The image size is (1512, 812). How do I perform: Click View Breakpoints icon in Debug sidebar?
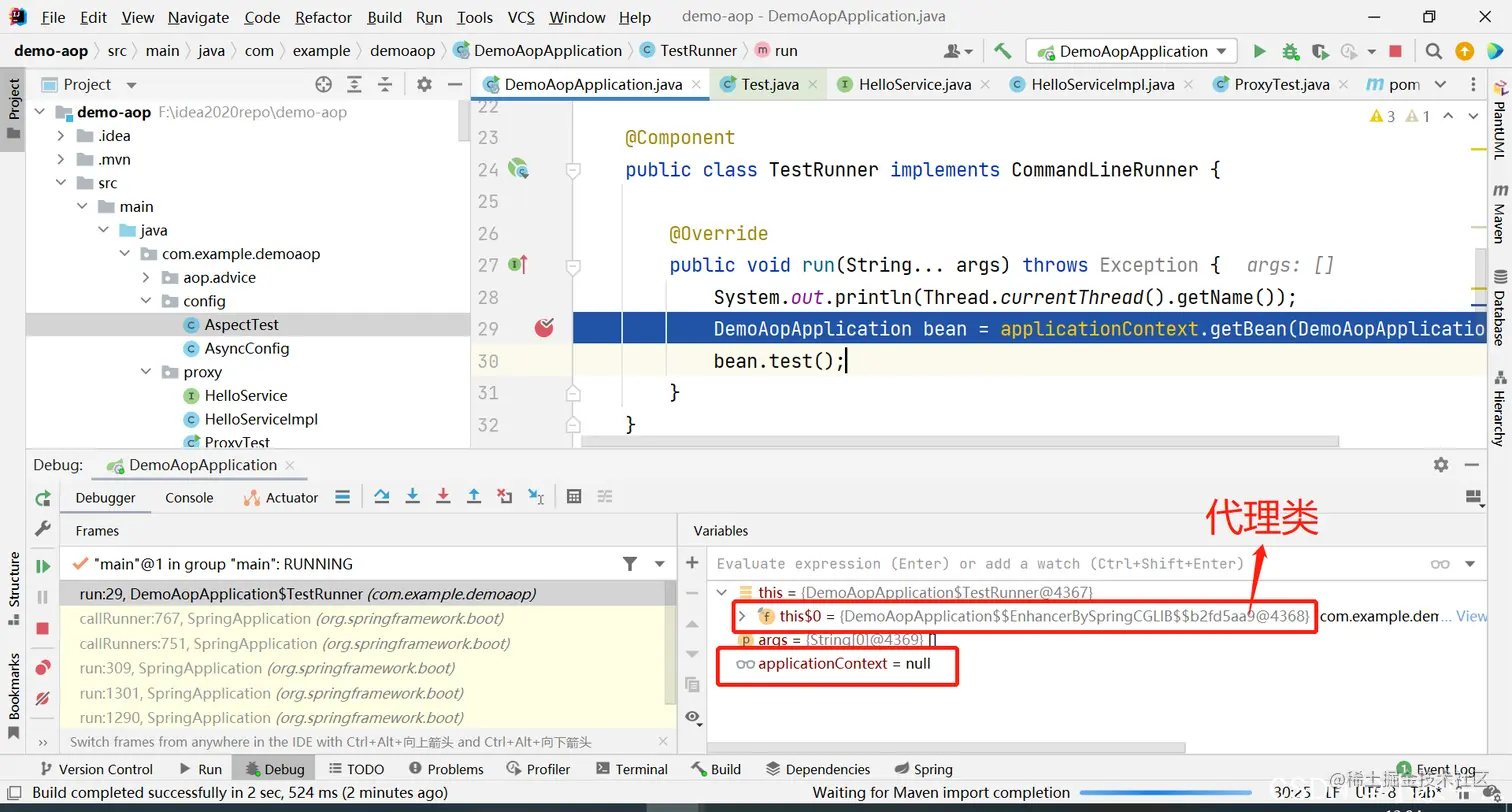pos(42,667)
